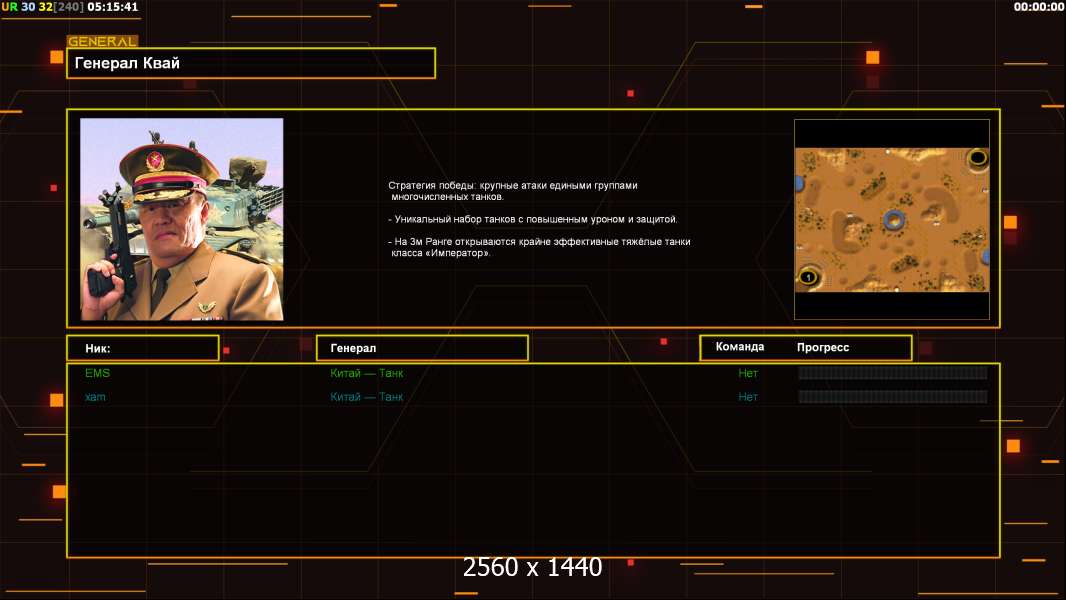The image size is (1066, 600).
Task: Click the 'Прогресс' column header
Action: [x=823, y=347]
